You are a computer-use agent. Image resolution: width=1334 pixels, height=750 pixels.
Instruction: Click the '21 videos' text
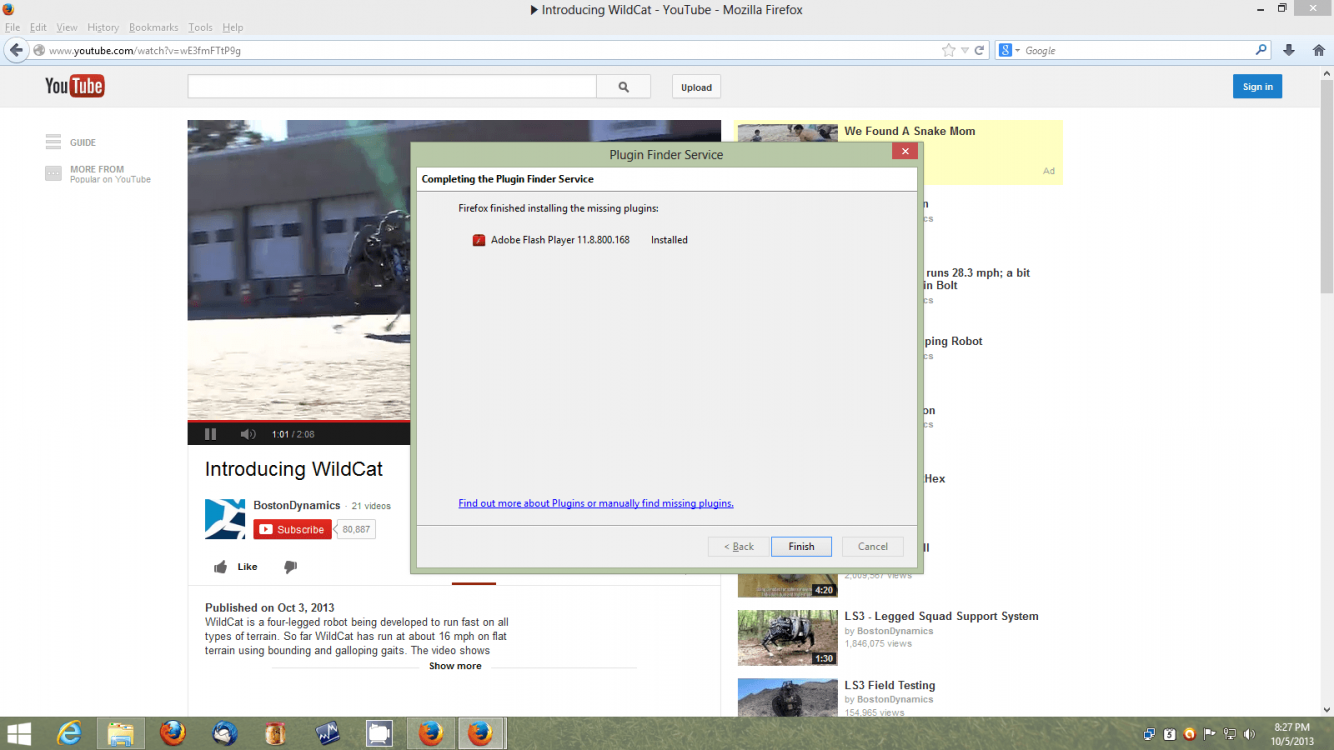[x=371, y=506]
